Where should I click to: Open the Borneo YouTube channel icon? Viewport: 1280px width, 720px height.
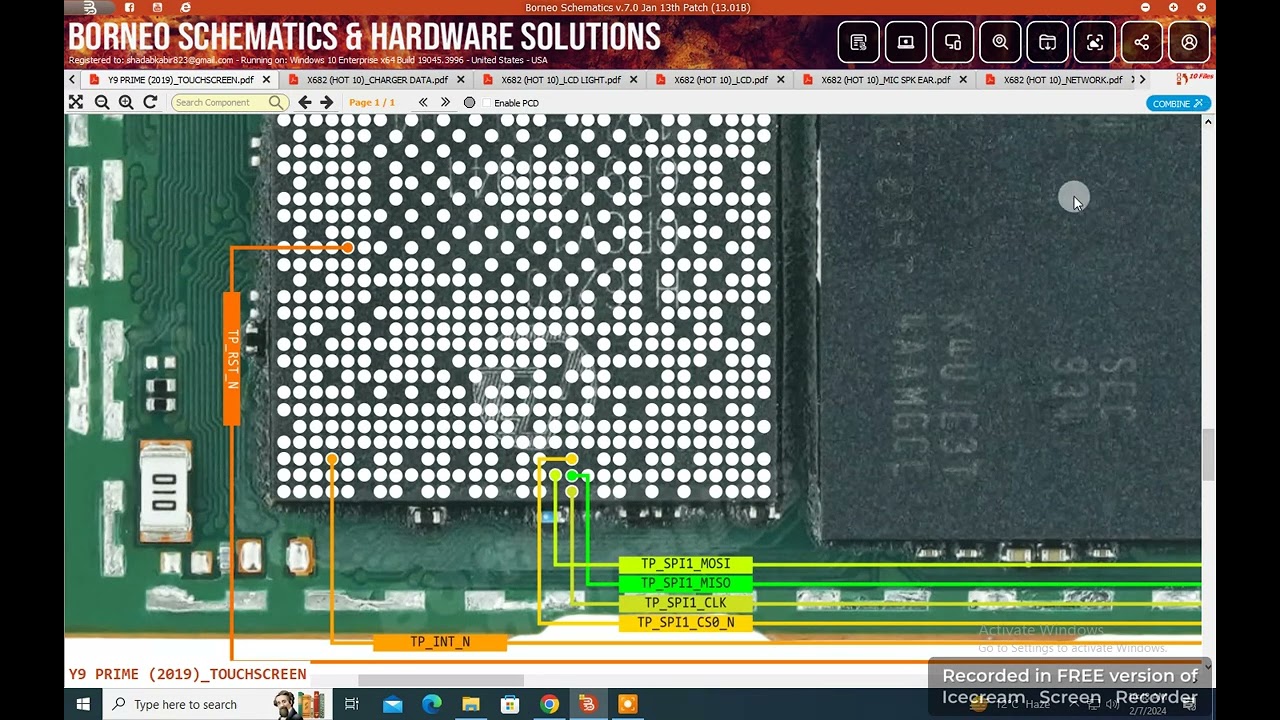[x=157, y=8]
